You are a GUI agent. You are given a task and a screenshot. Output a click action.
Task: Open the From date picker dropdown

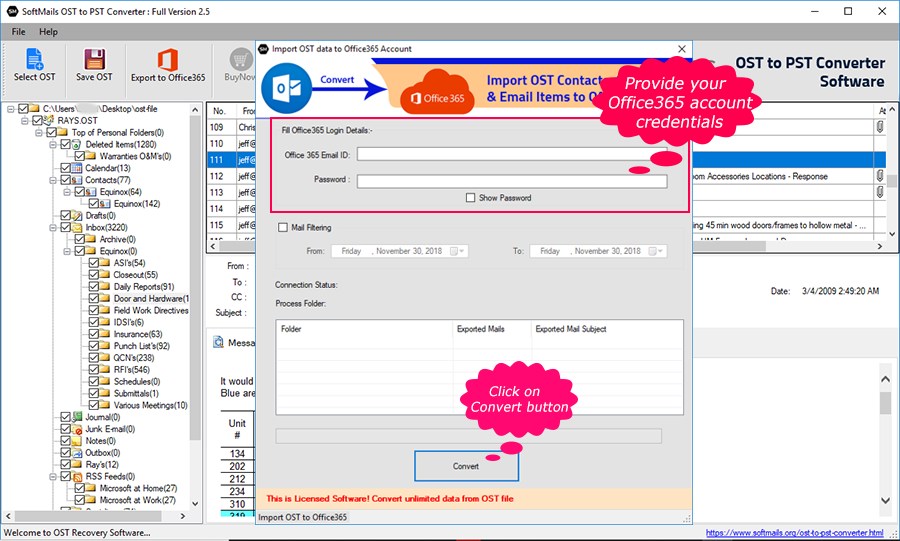457,251
